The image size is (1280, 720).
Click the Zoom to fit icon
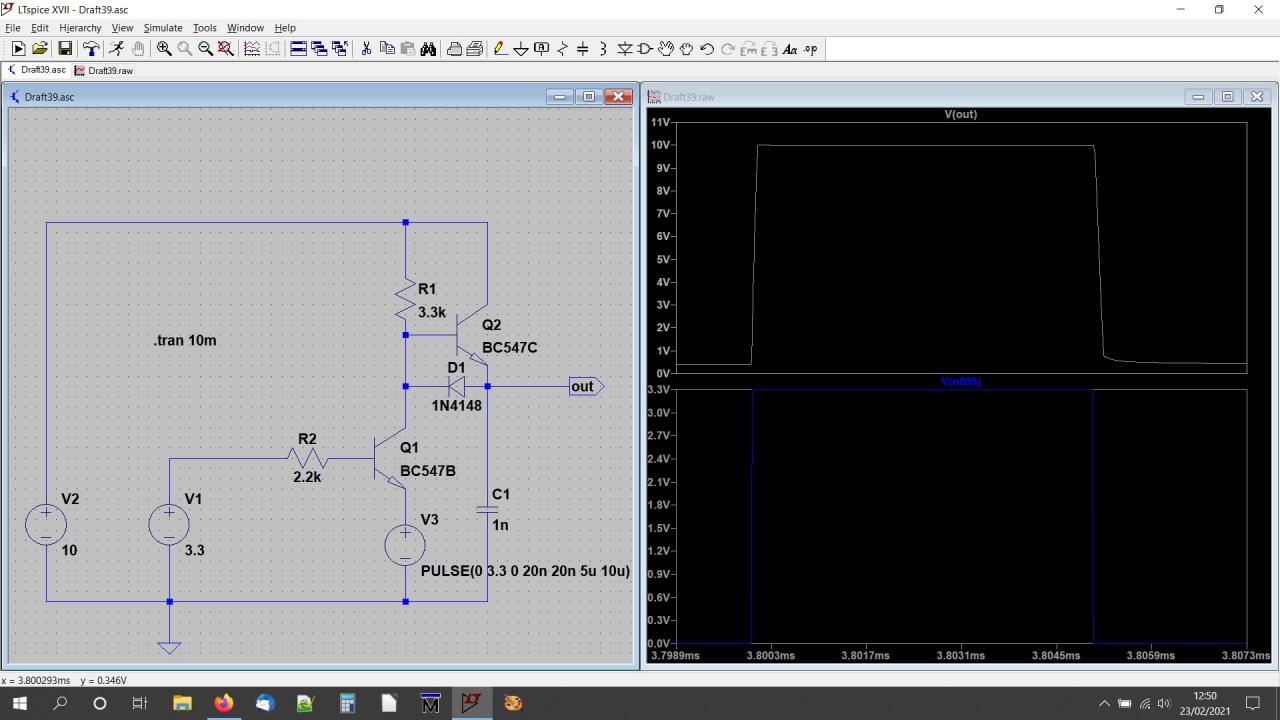pos(226,49)
